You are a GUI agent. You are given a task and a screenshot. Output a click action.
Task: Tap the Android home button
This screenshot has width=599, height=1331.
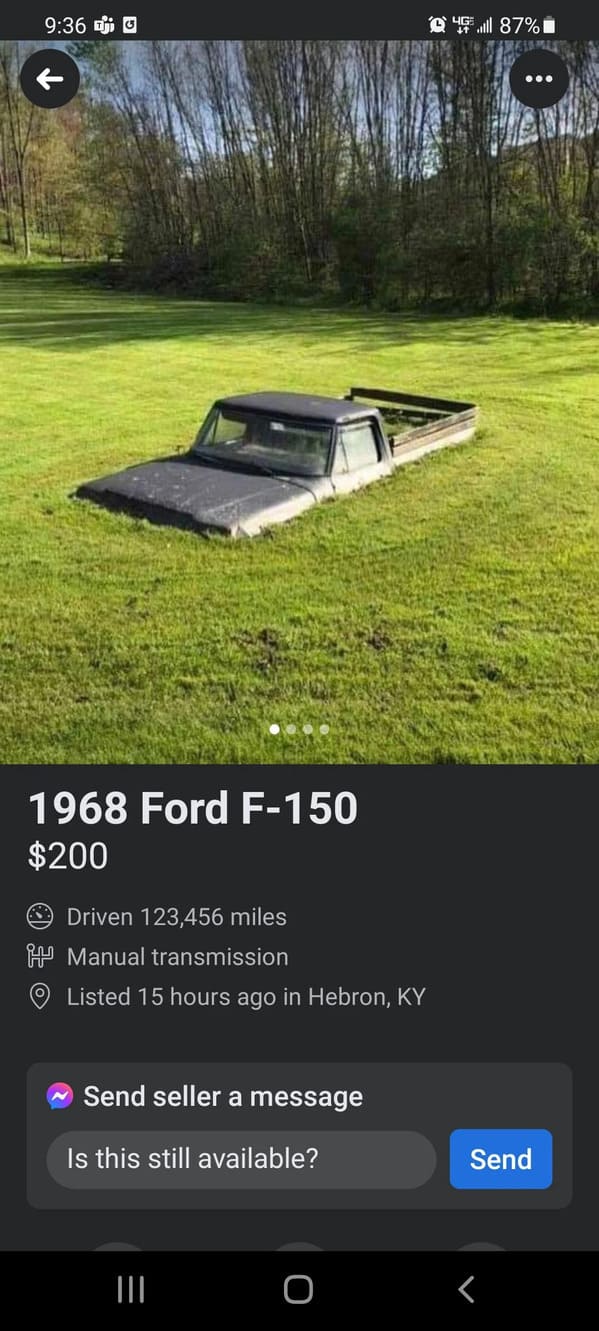(x=298, y=1290)
